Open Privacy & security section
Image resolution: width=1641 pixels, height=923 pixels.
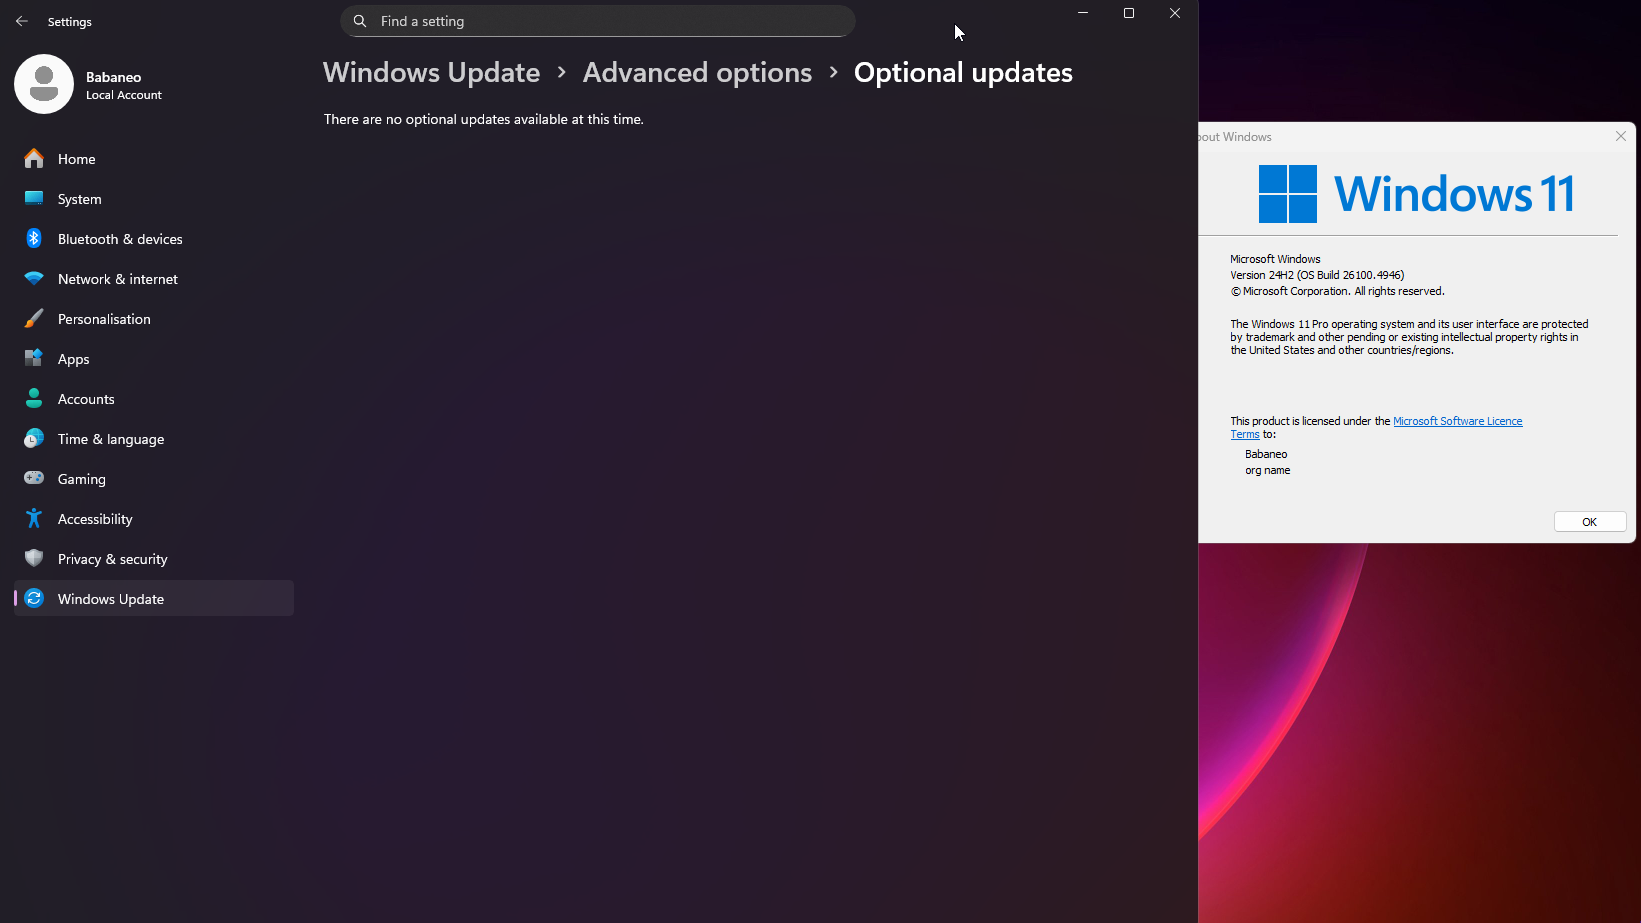[154, 559]
